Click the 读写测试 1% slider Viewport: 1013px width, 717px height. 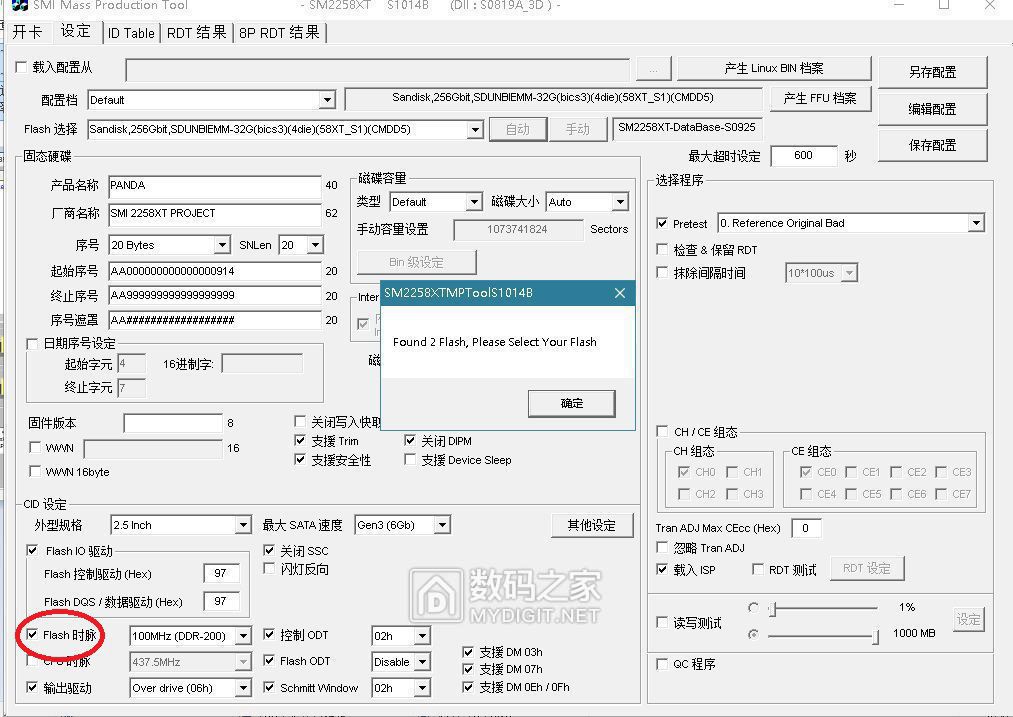point(822,608)
